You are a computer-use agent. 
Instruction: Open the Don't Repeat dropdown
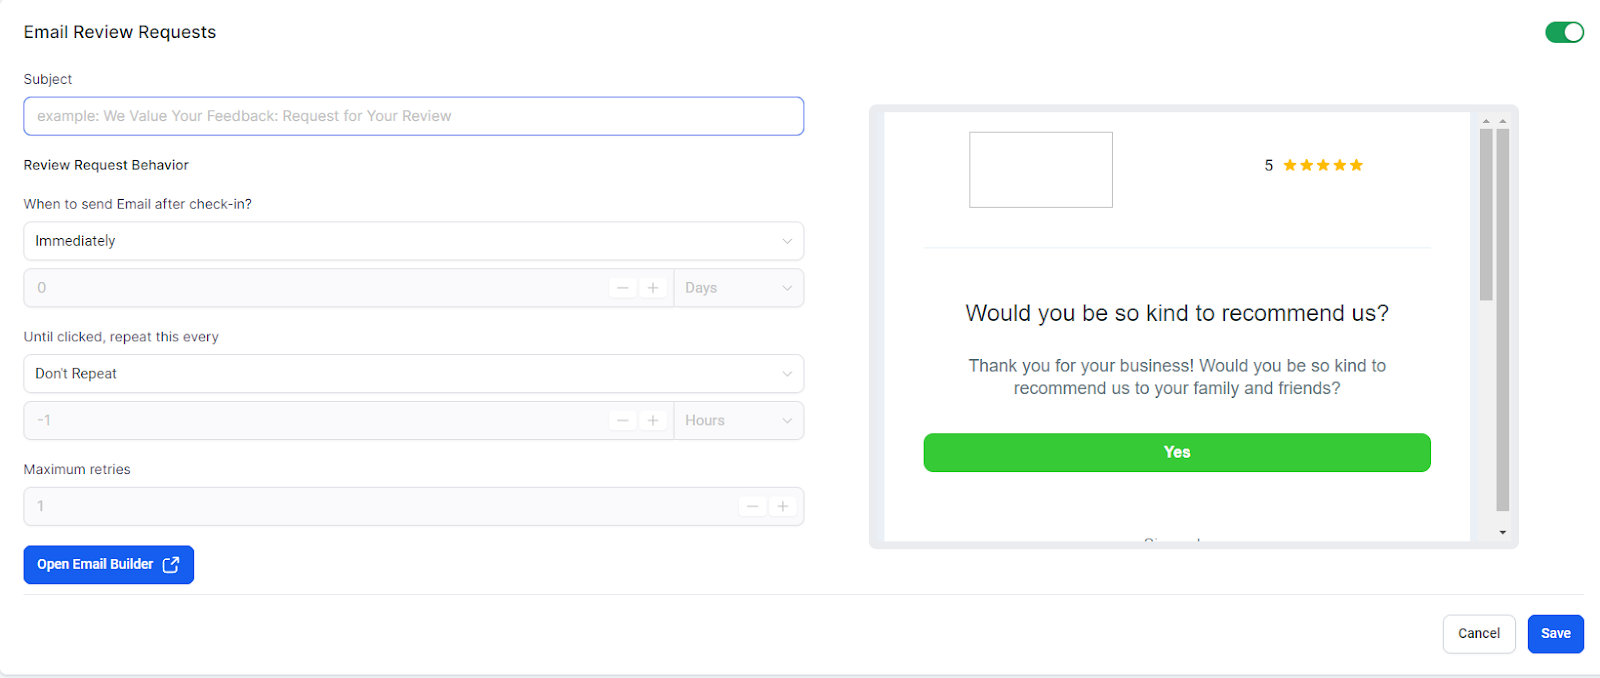[x=413, y=374]
